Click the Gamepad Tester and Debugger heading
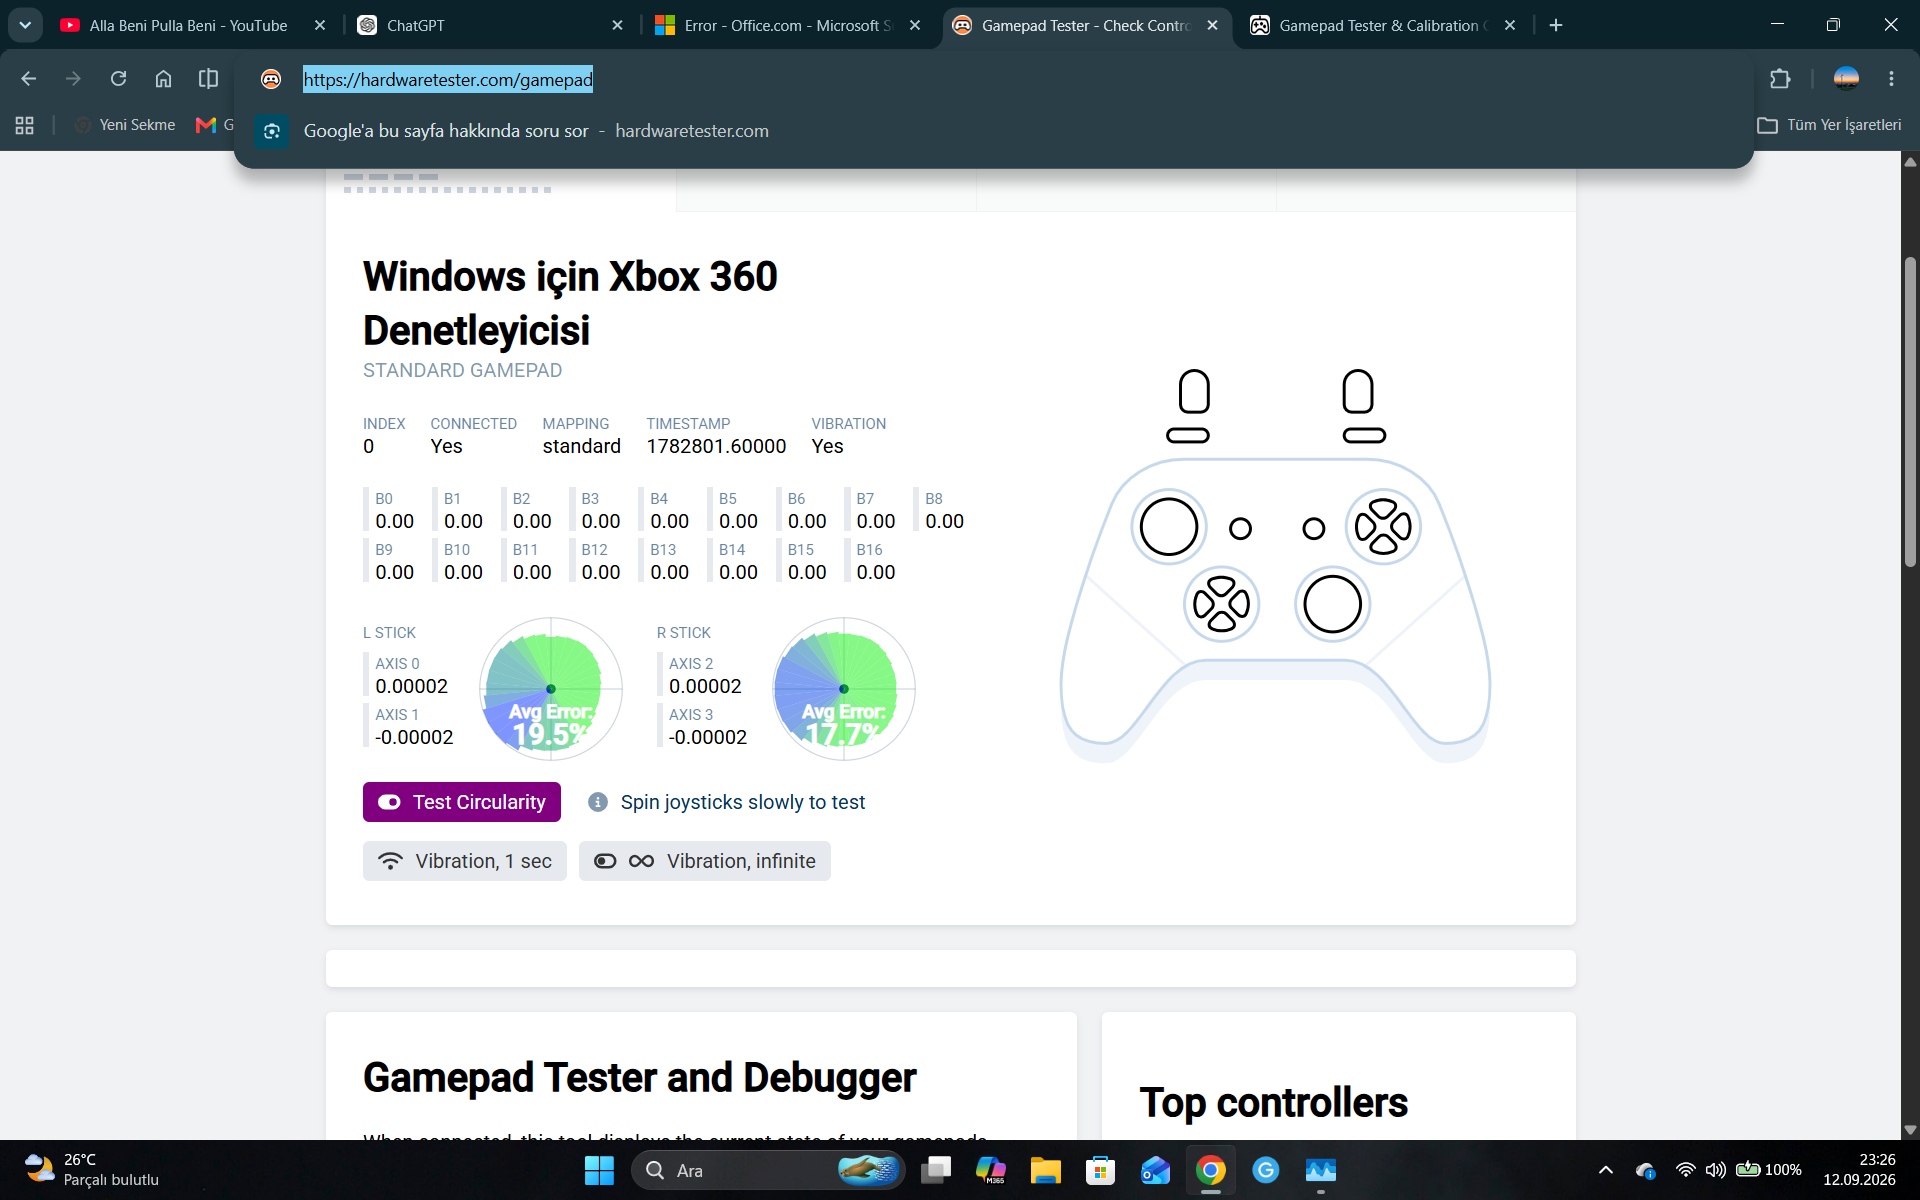The height and width of the screenshot is (1200, 1920). point(640,1078)
